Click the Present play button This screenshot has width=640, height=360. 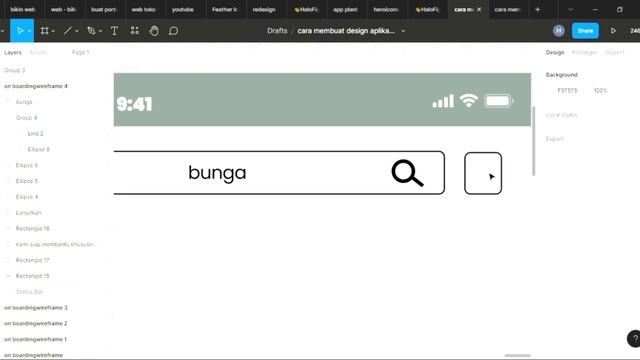[613, 31]
